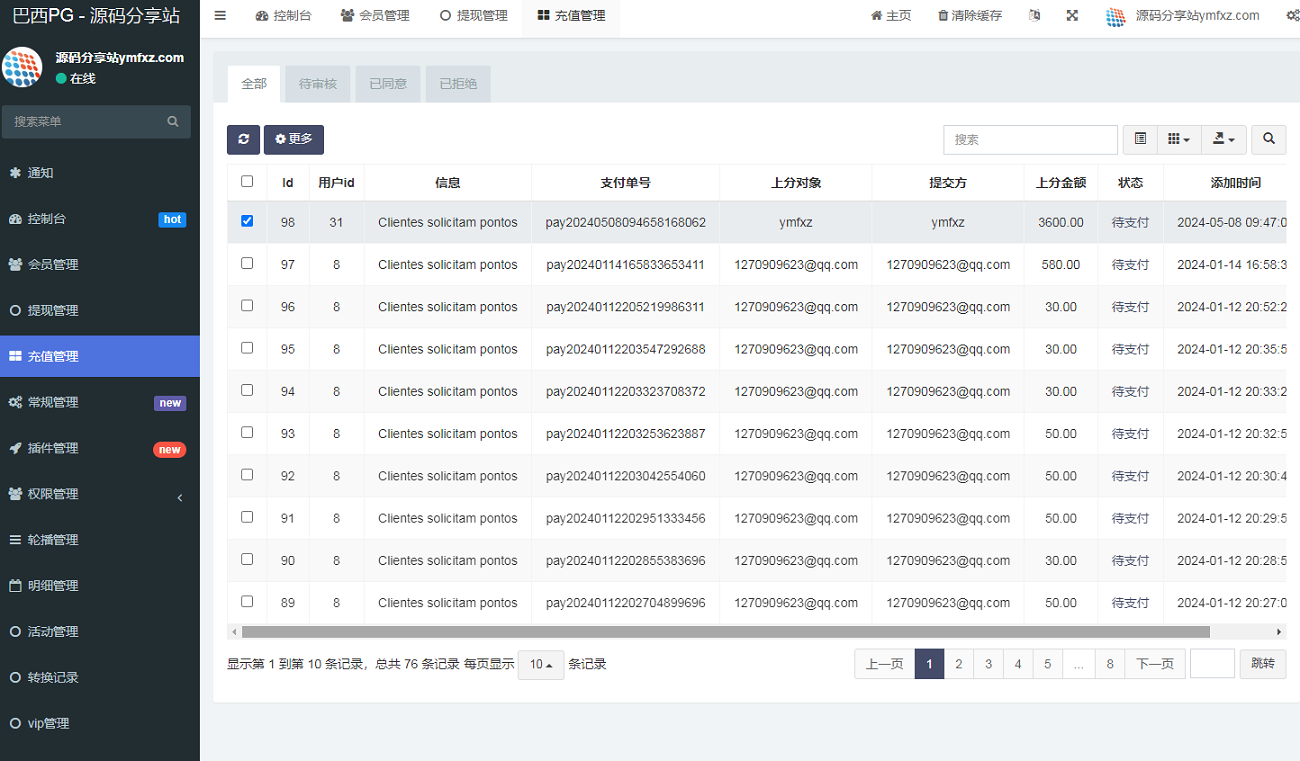Open 提现管理 in the sidebar menu
The width and height of the screenshot is (1300, 761).
(x=53, y=311)
